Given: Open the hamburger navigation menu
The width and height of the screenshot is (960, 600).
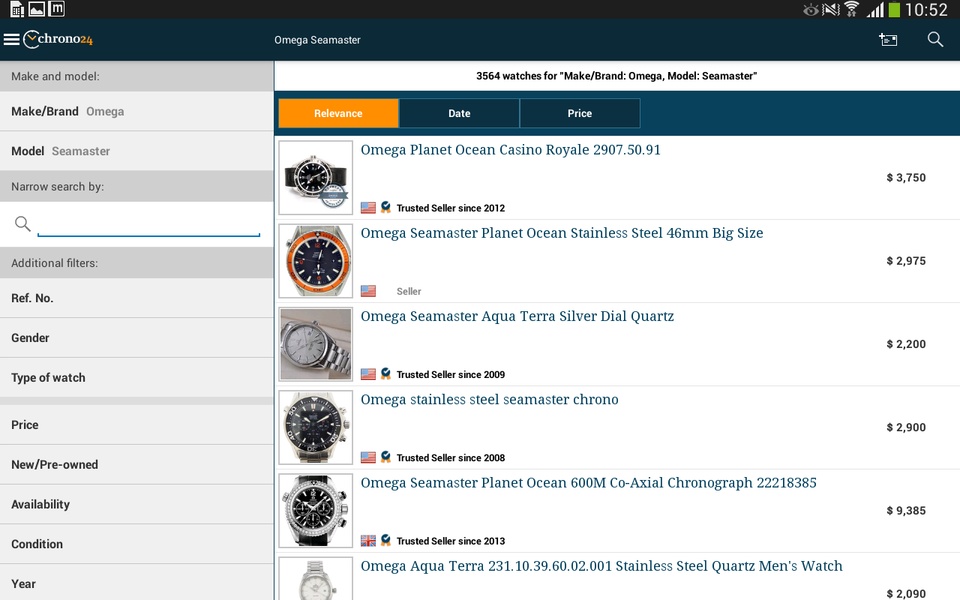Looking at the screenshot, I should tap(12, 40).
